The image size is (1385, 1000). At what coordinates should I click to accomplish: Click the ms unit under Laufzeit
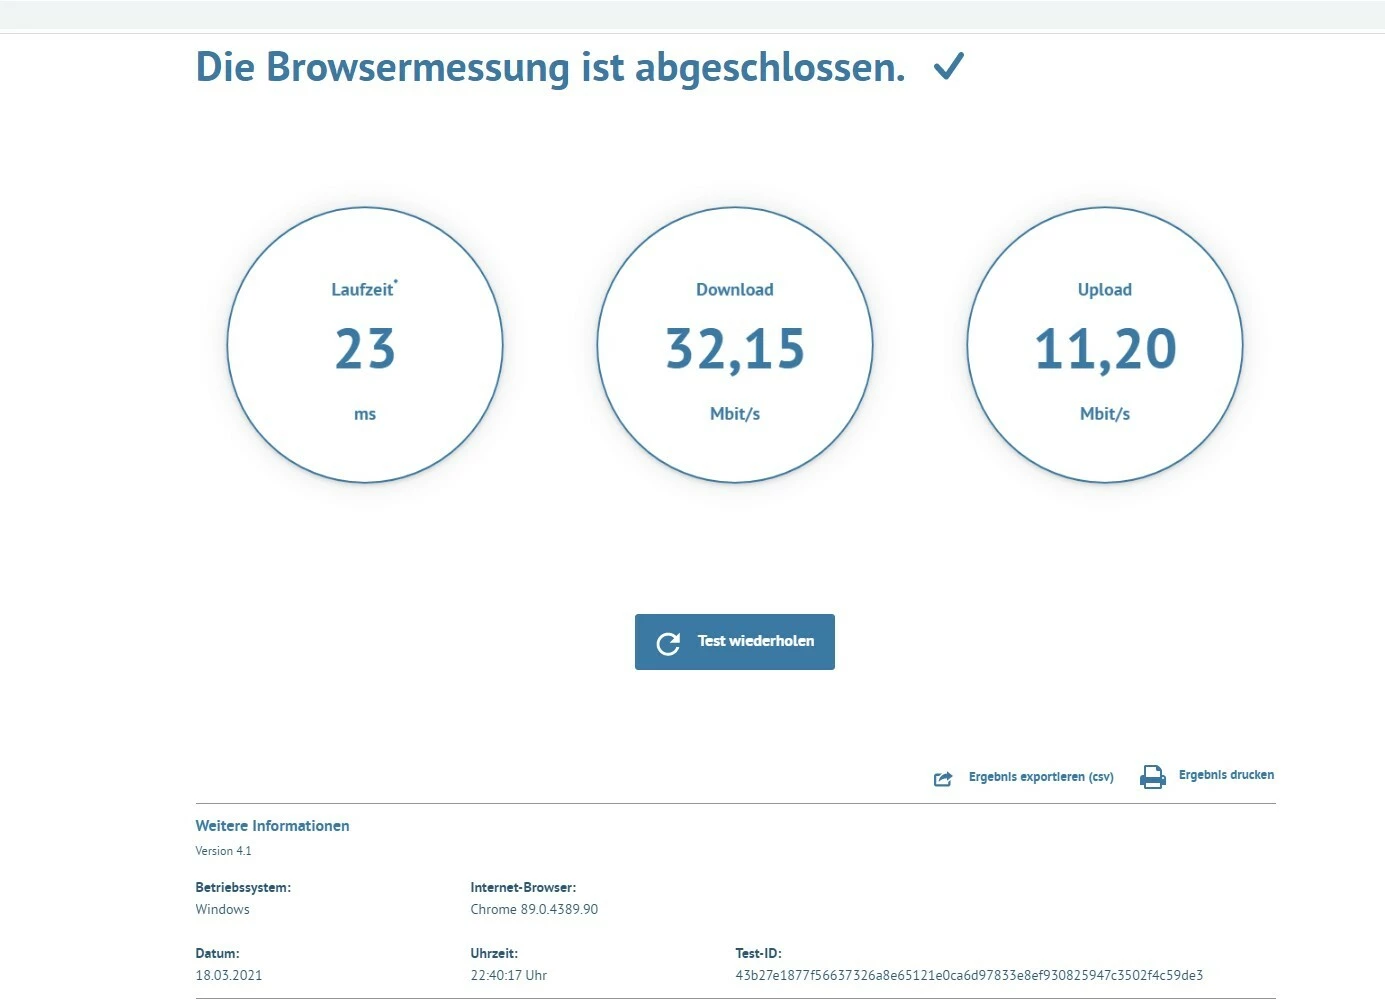click(x=365, y=414)
